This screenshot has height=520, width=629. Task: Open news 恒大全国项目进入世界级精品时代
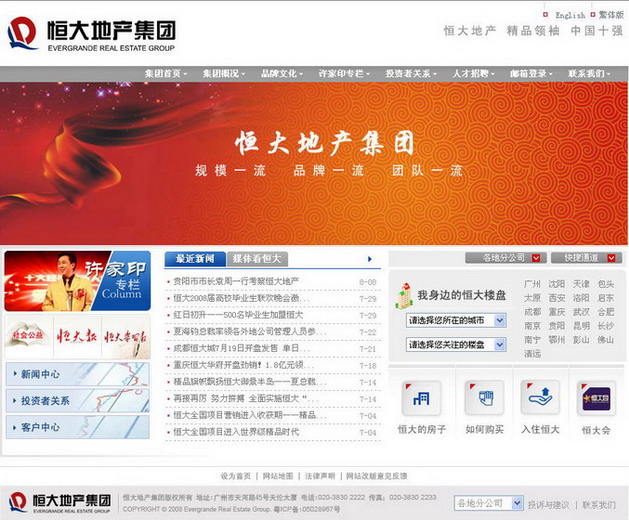[x=236, y=432]
